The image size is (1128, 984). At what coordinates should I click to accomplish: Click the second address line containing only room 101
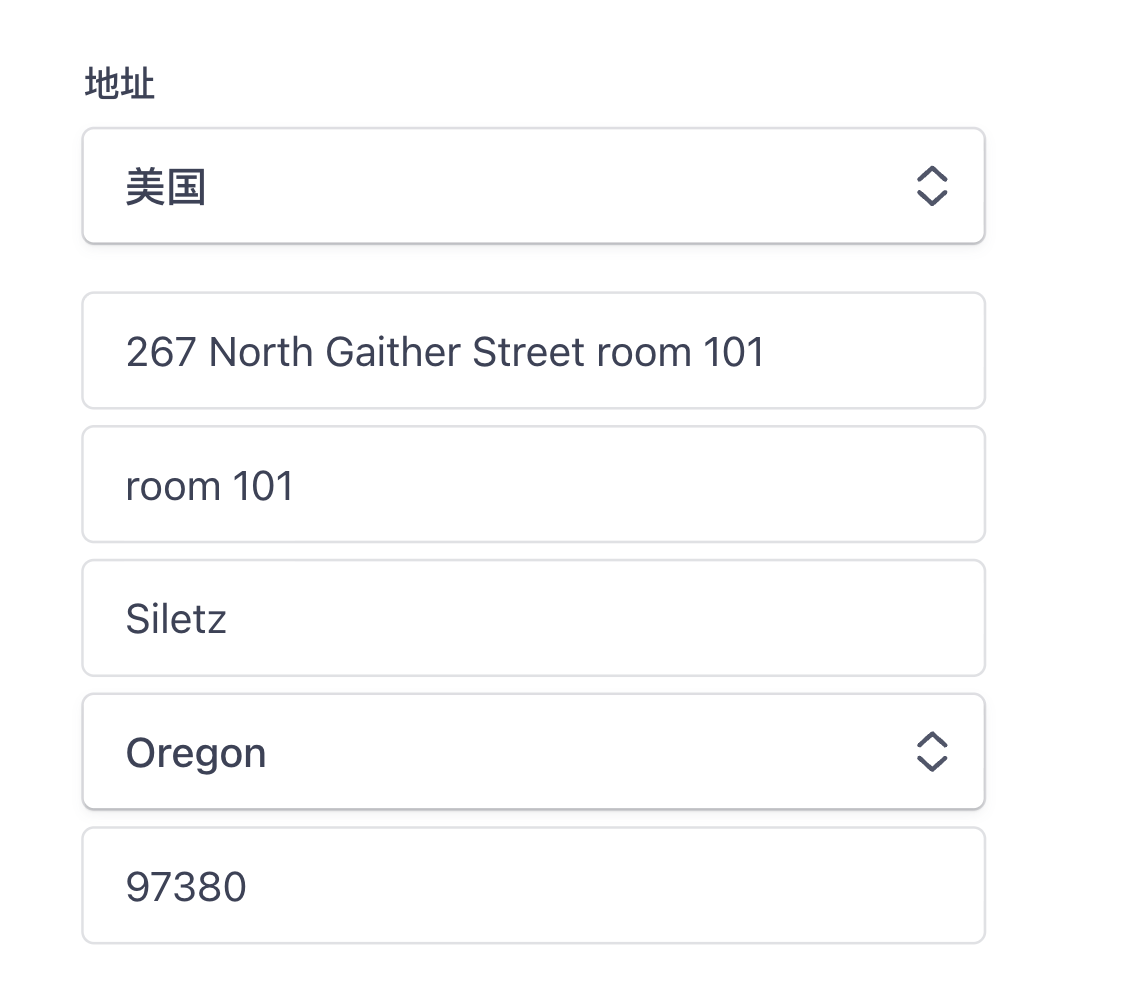coord(533,486)
